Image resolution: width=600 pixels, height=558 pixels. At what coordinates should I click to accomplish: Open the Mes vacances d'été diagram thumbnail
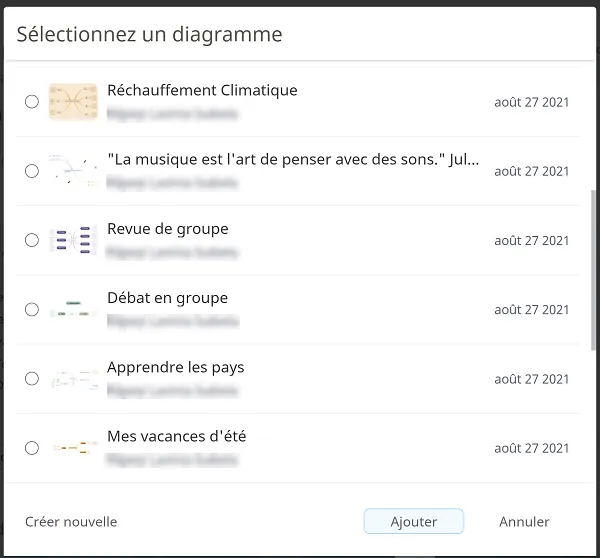(x=73, y=448)
